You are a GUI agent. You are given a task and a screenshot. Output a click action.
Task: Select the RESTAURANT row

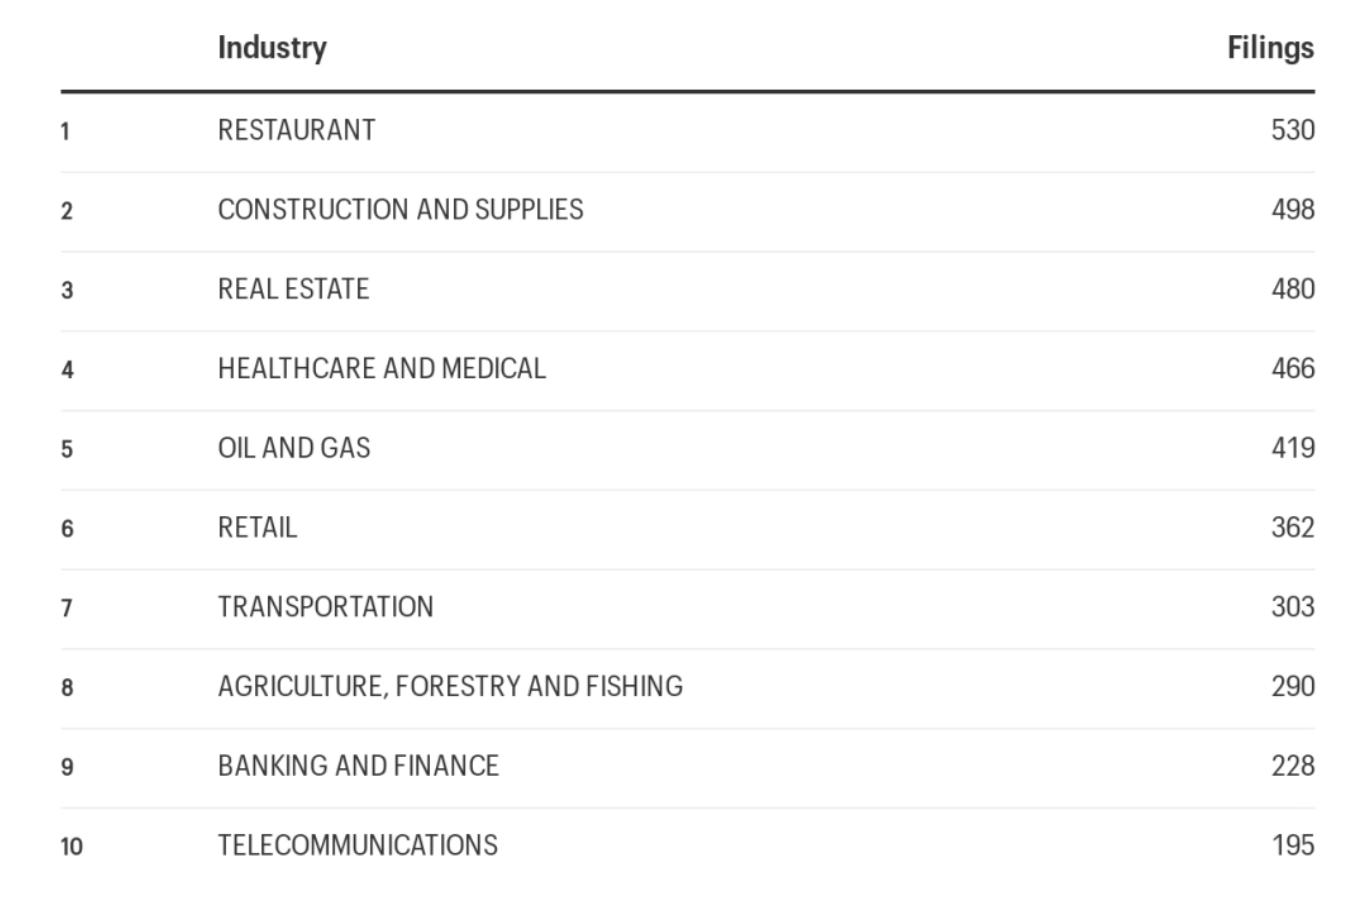coord(687,131)
